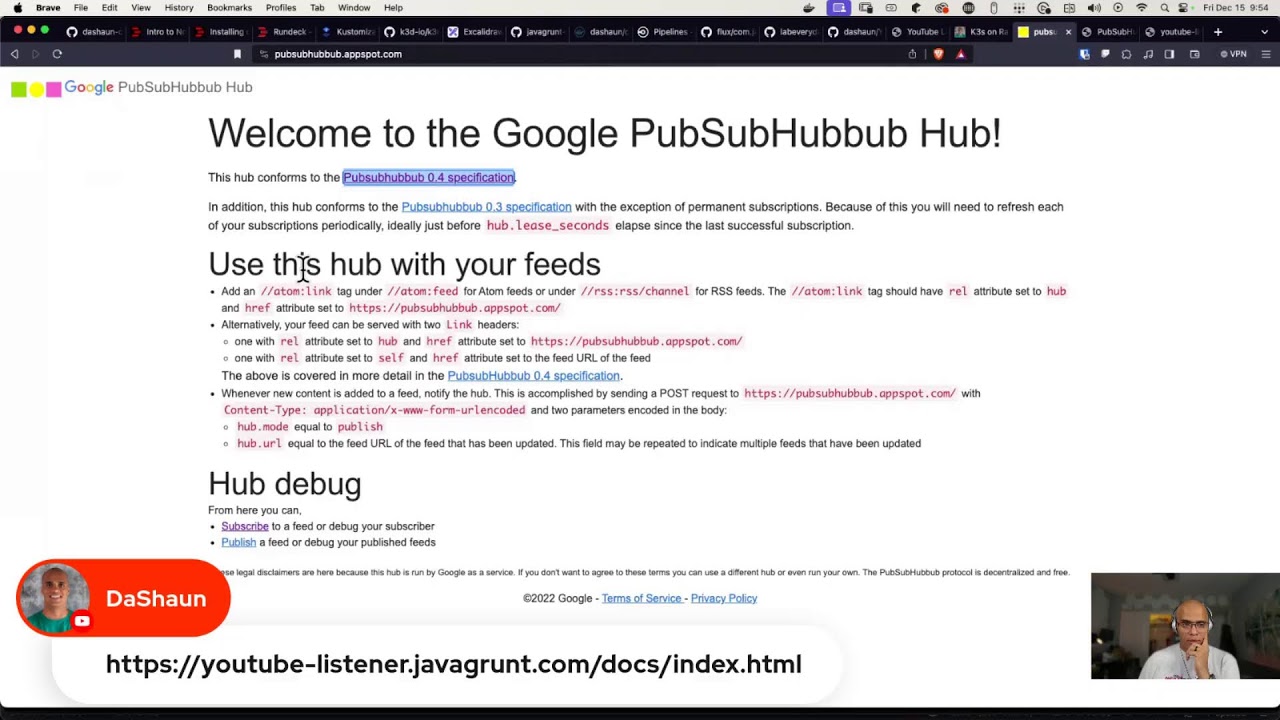The height and width of the screenshot is (720, 1280).
Task: Click the pink square in the page header
Action: (54, 90)
